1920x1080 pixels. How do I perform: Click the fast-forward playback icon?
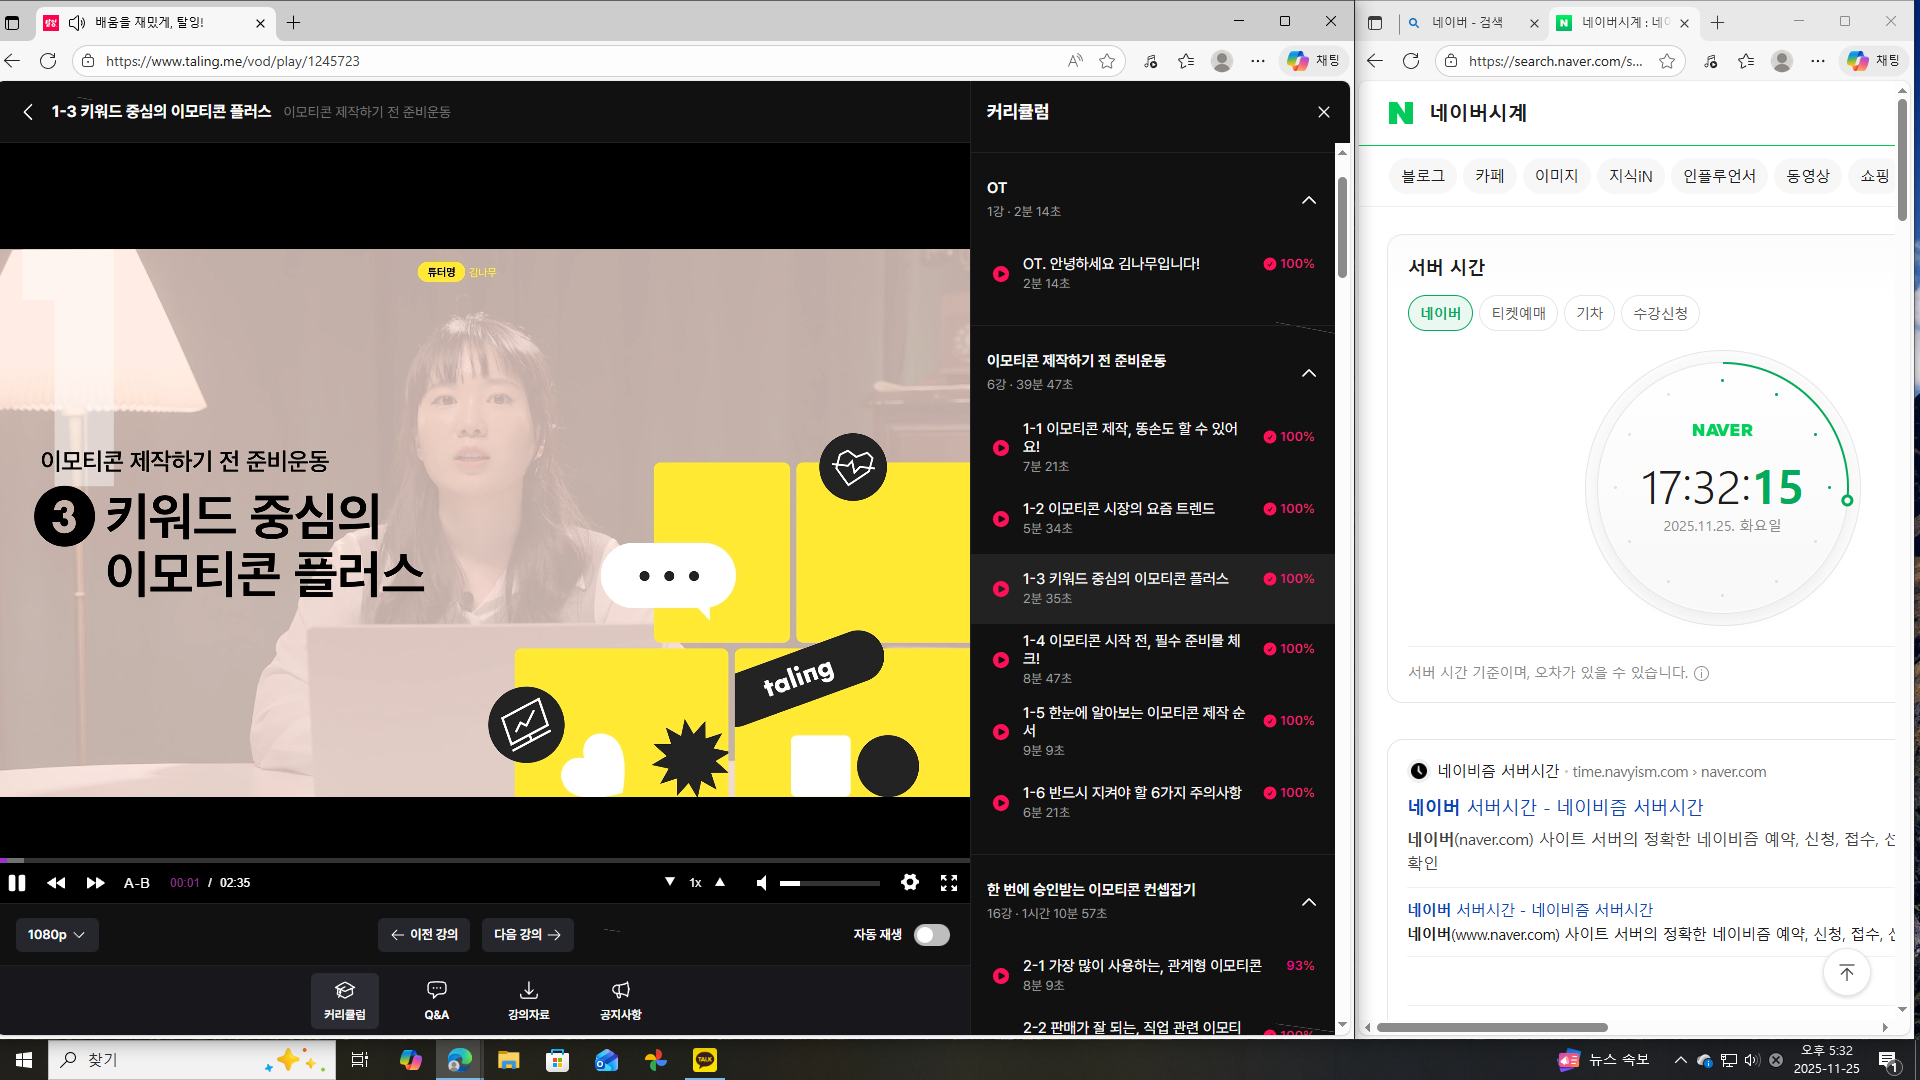point(95,883)
